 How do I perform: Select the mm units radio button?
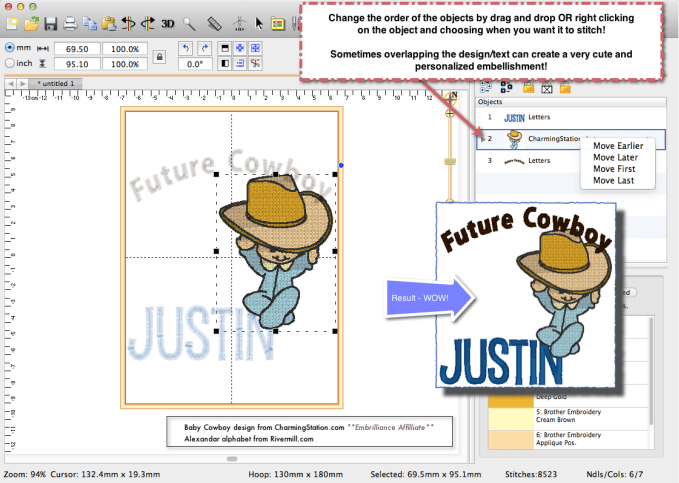tap(10, 48)
